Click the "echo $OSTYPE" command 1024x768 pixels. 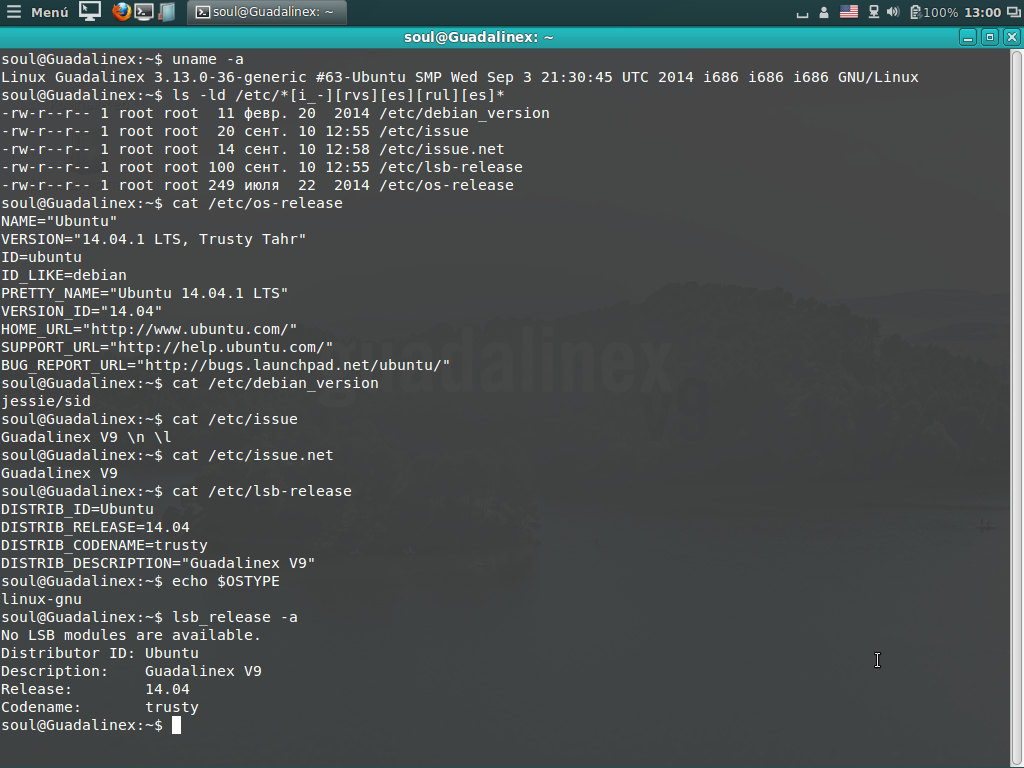click(225, 581)
